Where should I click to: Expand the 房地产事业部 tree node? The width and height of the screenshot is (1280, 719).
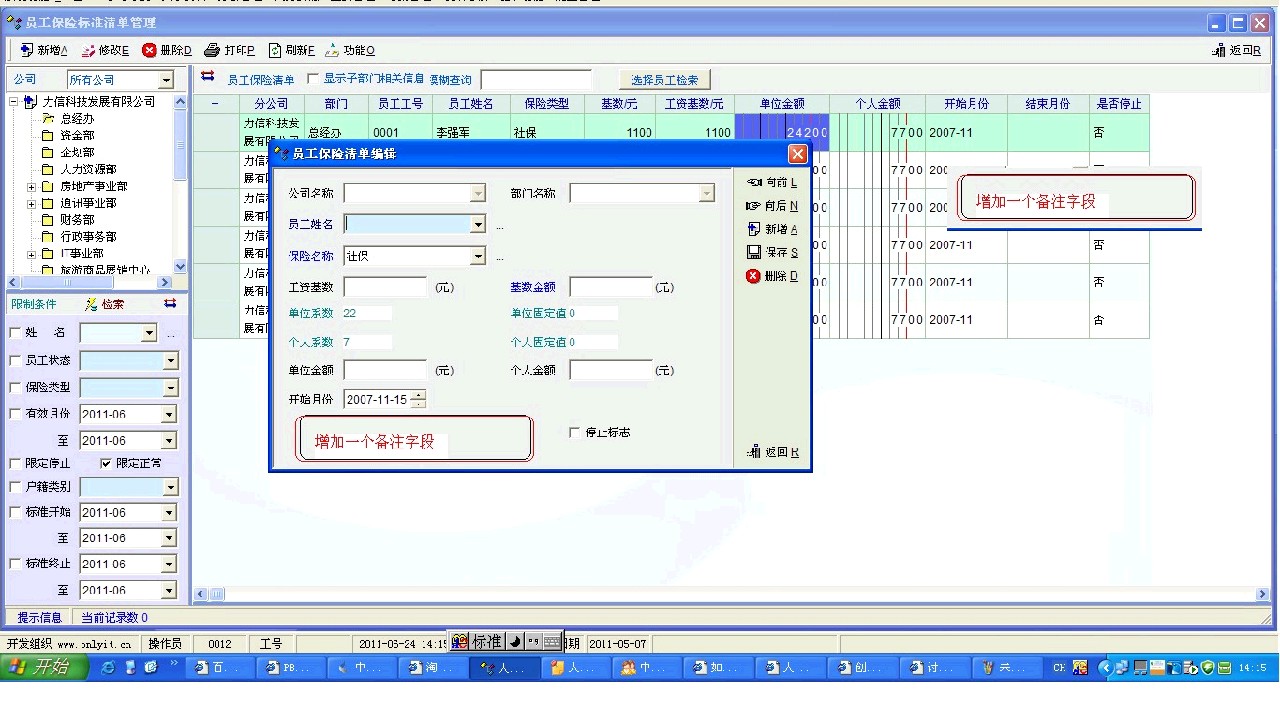click(x=31, y=187)
